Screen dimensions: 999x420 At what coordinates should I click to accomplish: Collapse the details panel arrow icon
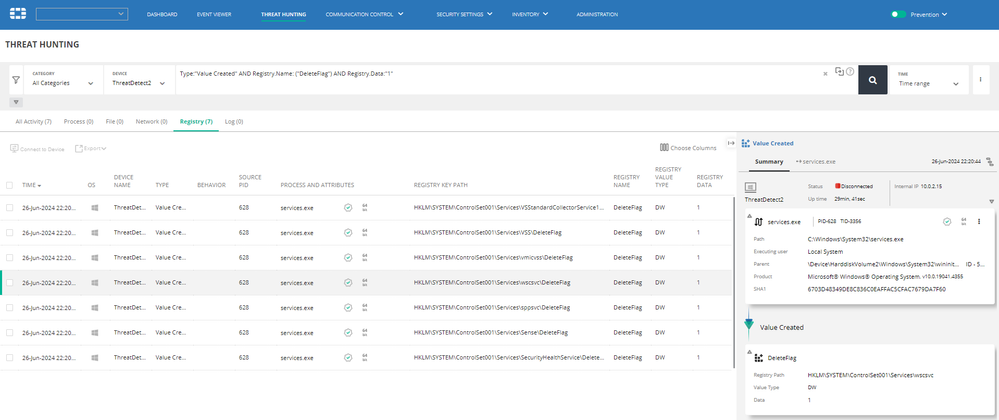pos(730,143)
